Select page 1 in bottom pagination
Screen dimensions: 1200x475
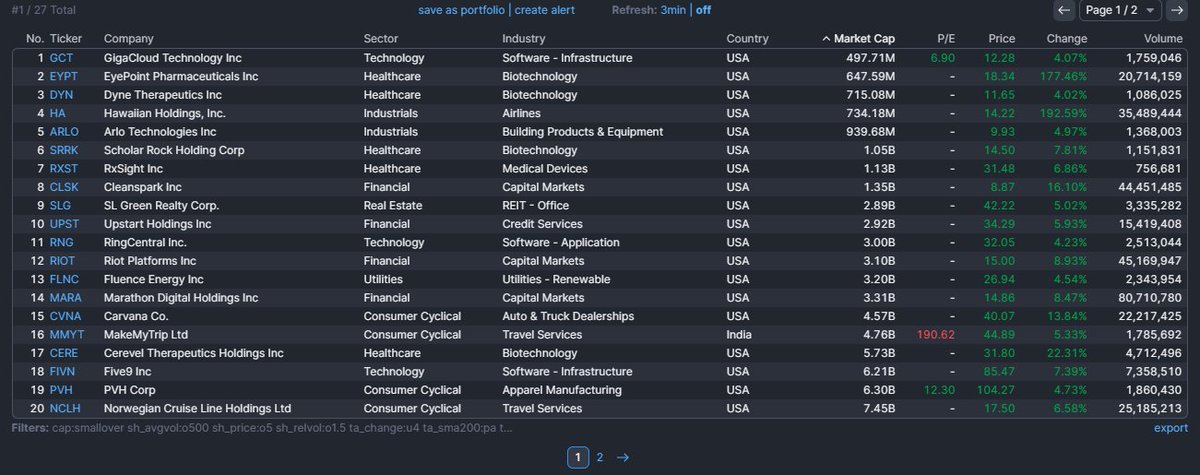(578, 457)
